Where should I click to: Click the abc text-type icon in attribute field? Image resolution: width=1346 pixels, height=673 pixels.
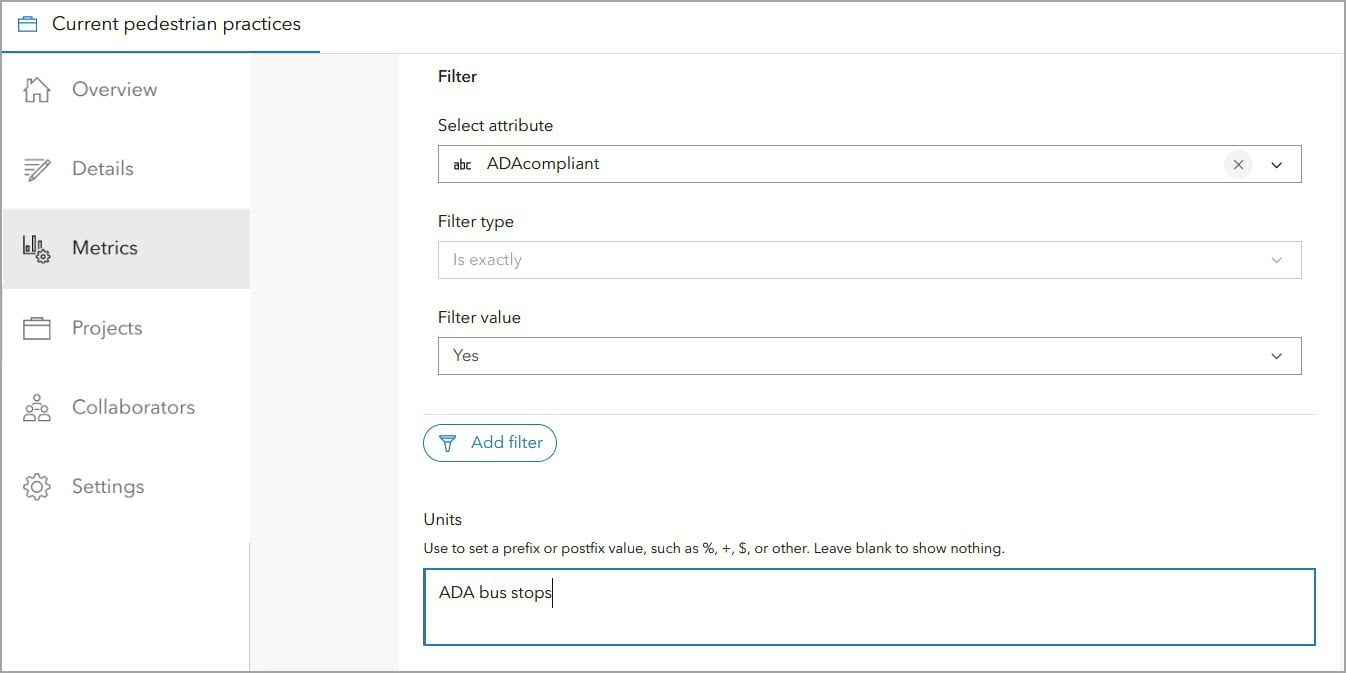pyautogui.click(x=462, y=165)
